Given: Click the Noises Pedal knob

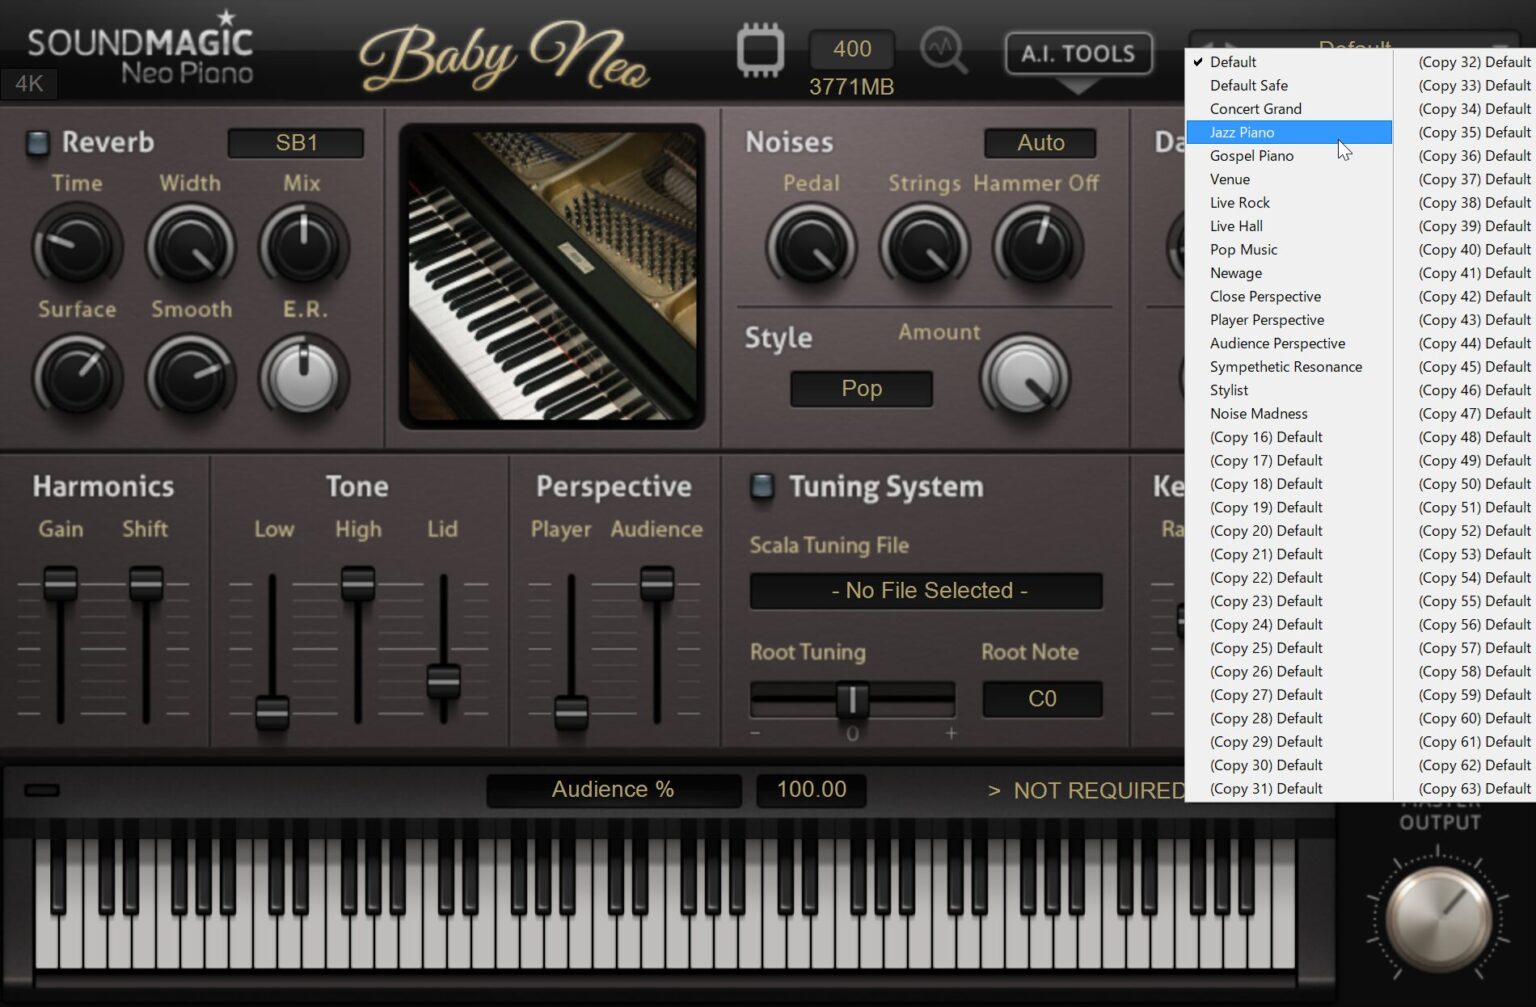Looking at the screenshot, I should (811, 247).
